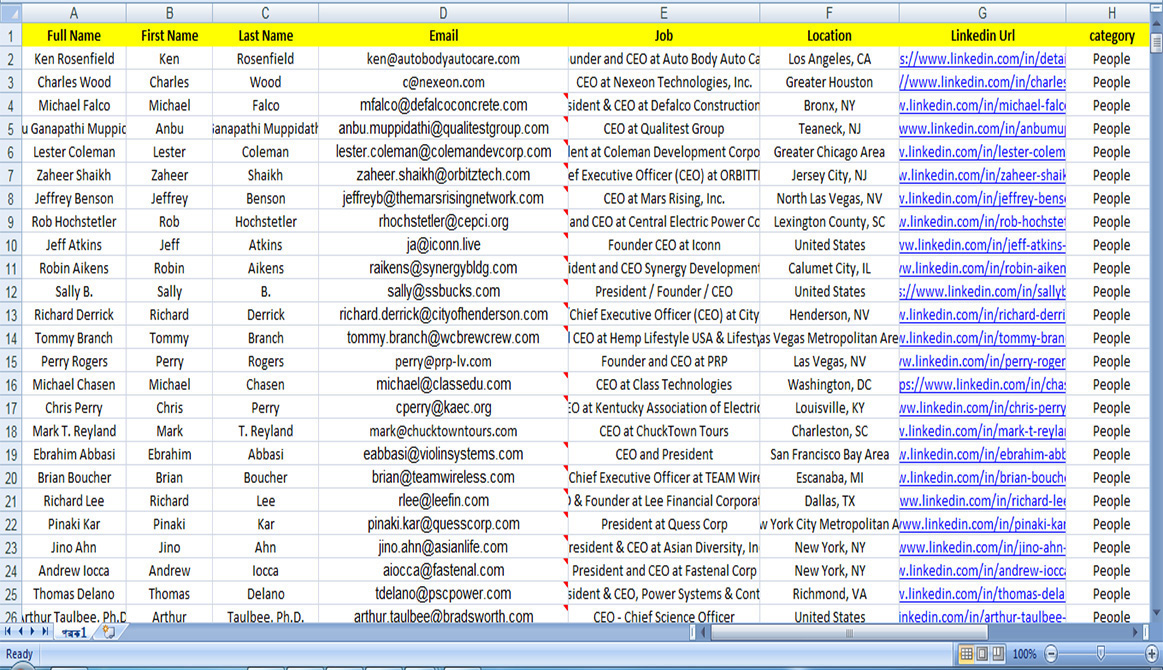Open Zaheer Shaikh's LinkedIn URL
Viewport: 1163px width, 670px height.
tap(982, 175)
